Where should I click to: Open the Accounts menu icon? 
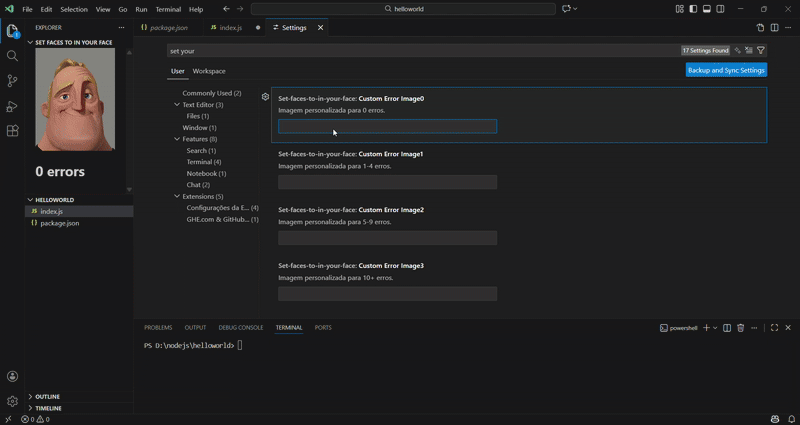(12, 377)
